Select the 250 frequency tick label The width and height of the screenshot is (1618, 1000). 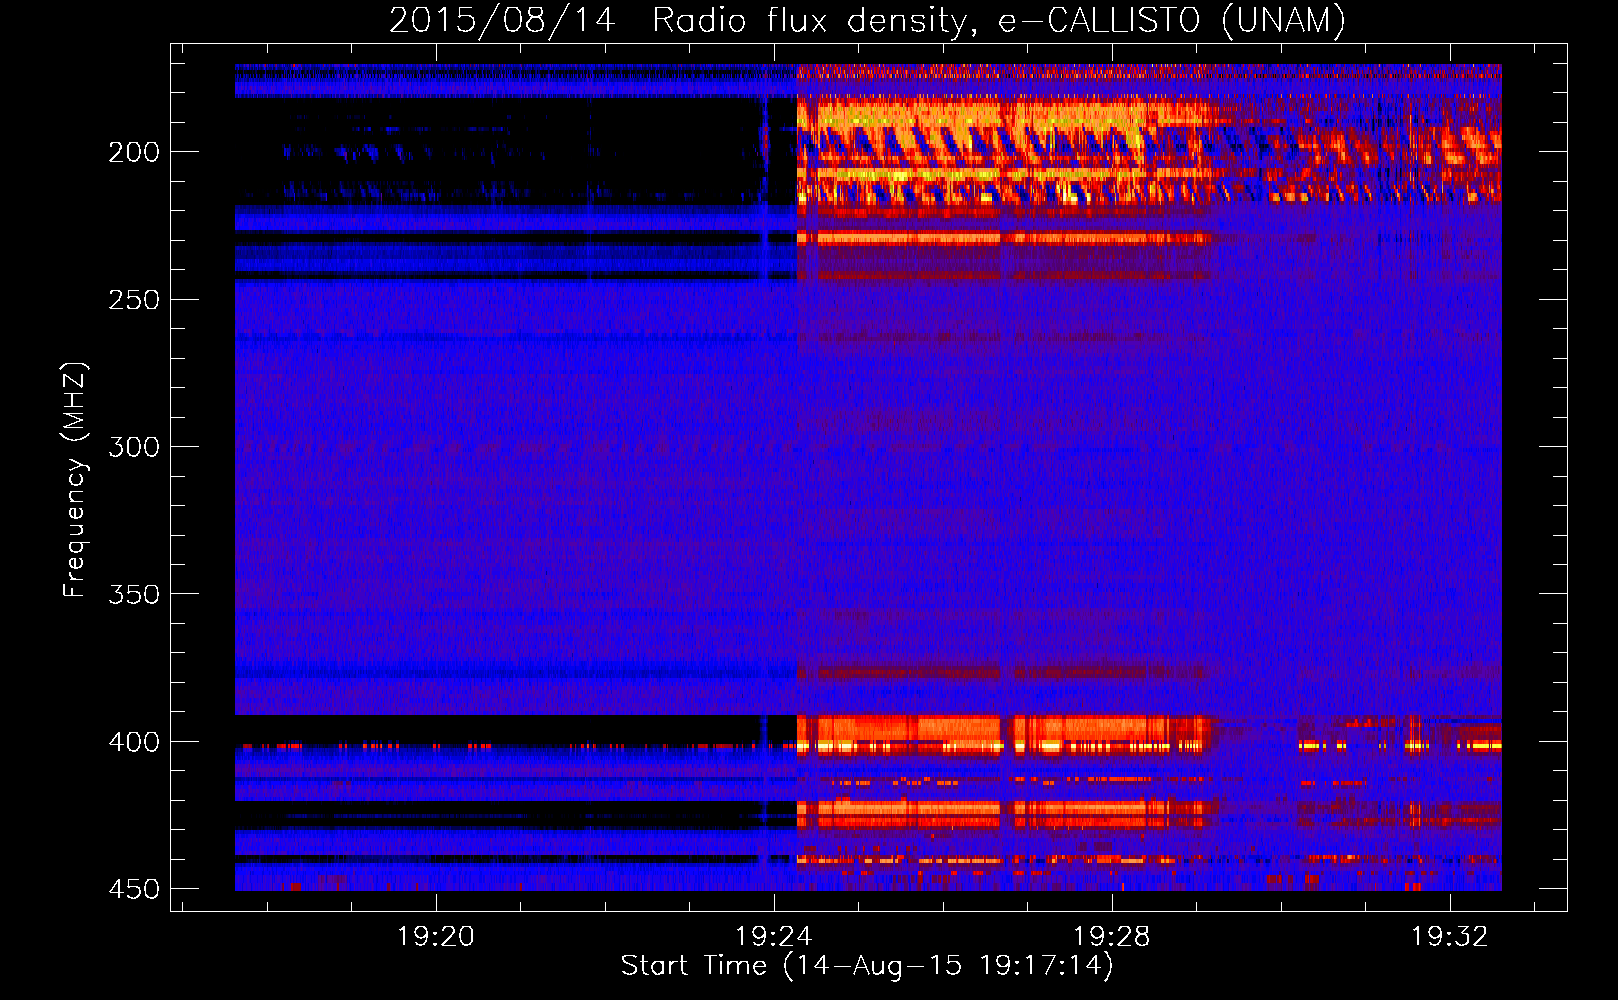(134, 300)
